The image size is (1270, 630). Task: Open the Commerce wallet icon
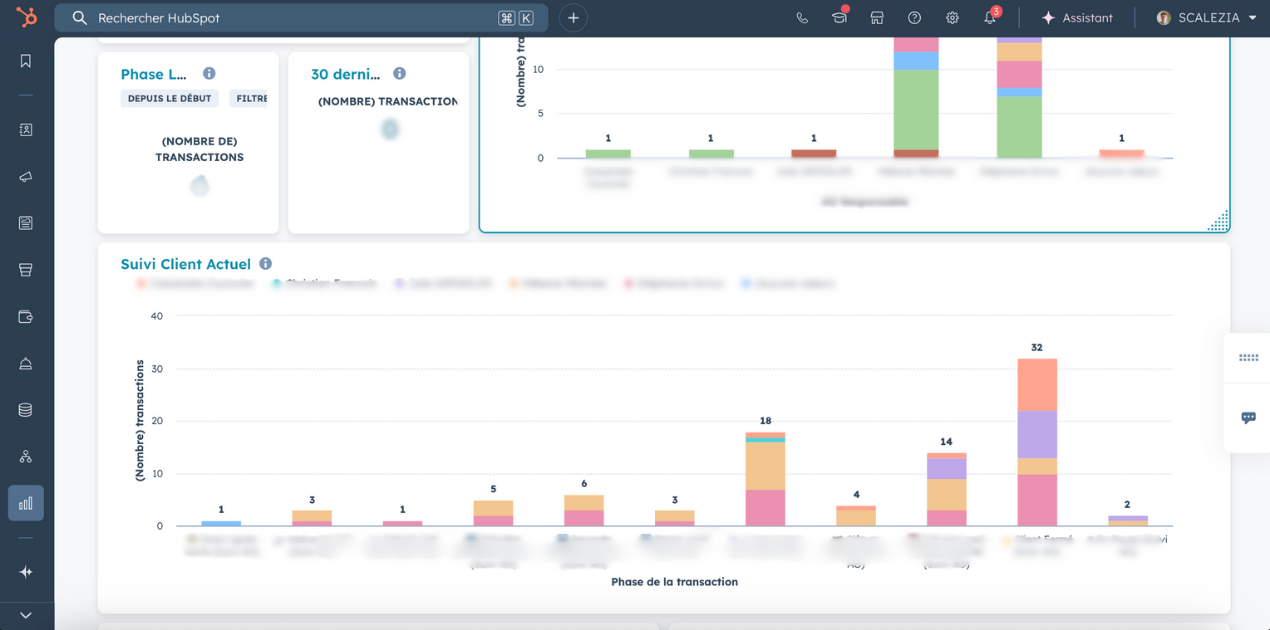coord(26,317)
